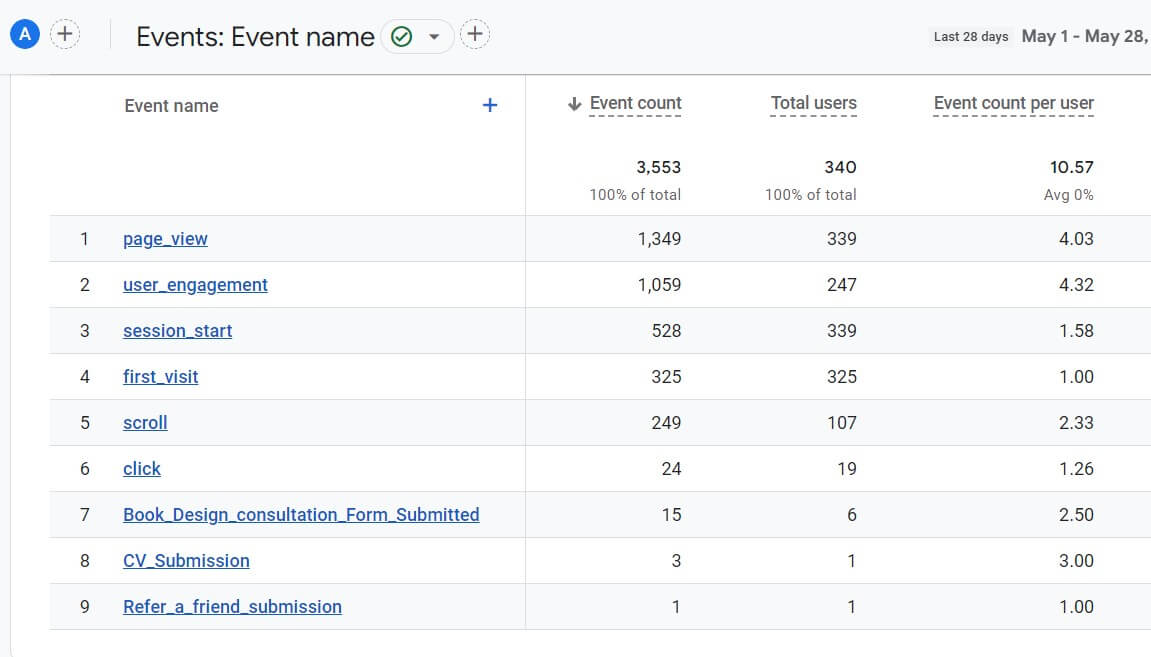Click the blue 'A' segment badge
1151x657 pixels.
(25, 35)
